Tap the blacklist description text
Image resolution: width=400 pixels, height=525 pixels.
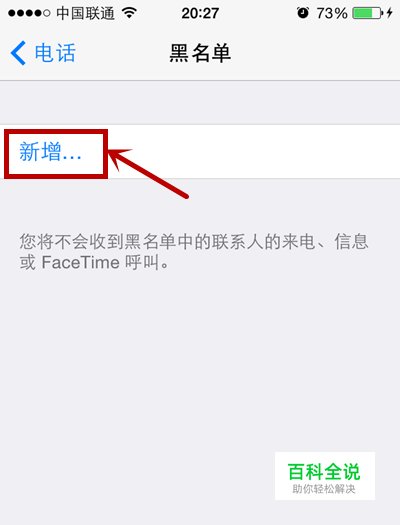click(194, 252)
